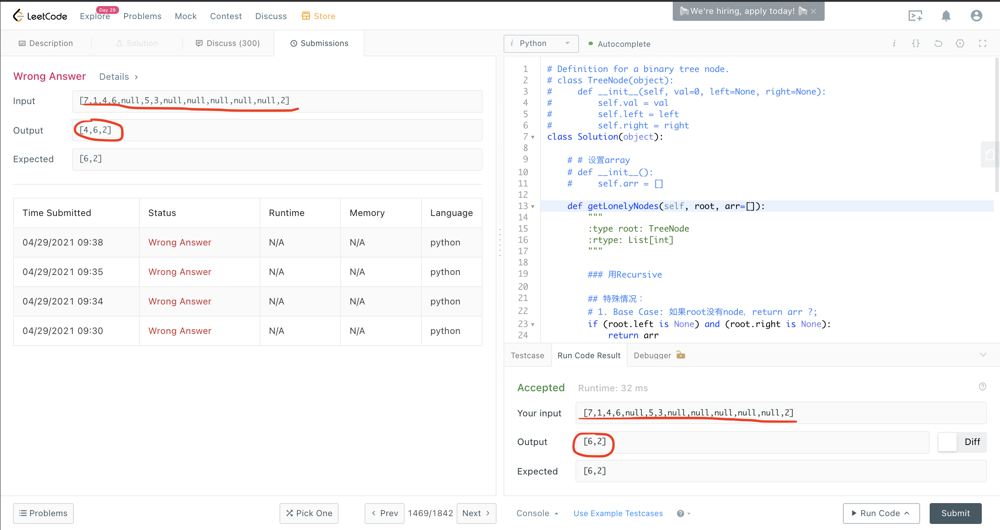1000x530 pixels.
Task: Dismiss the We're hiring banner
Action: (x=813, y=11)
